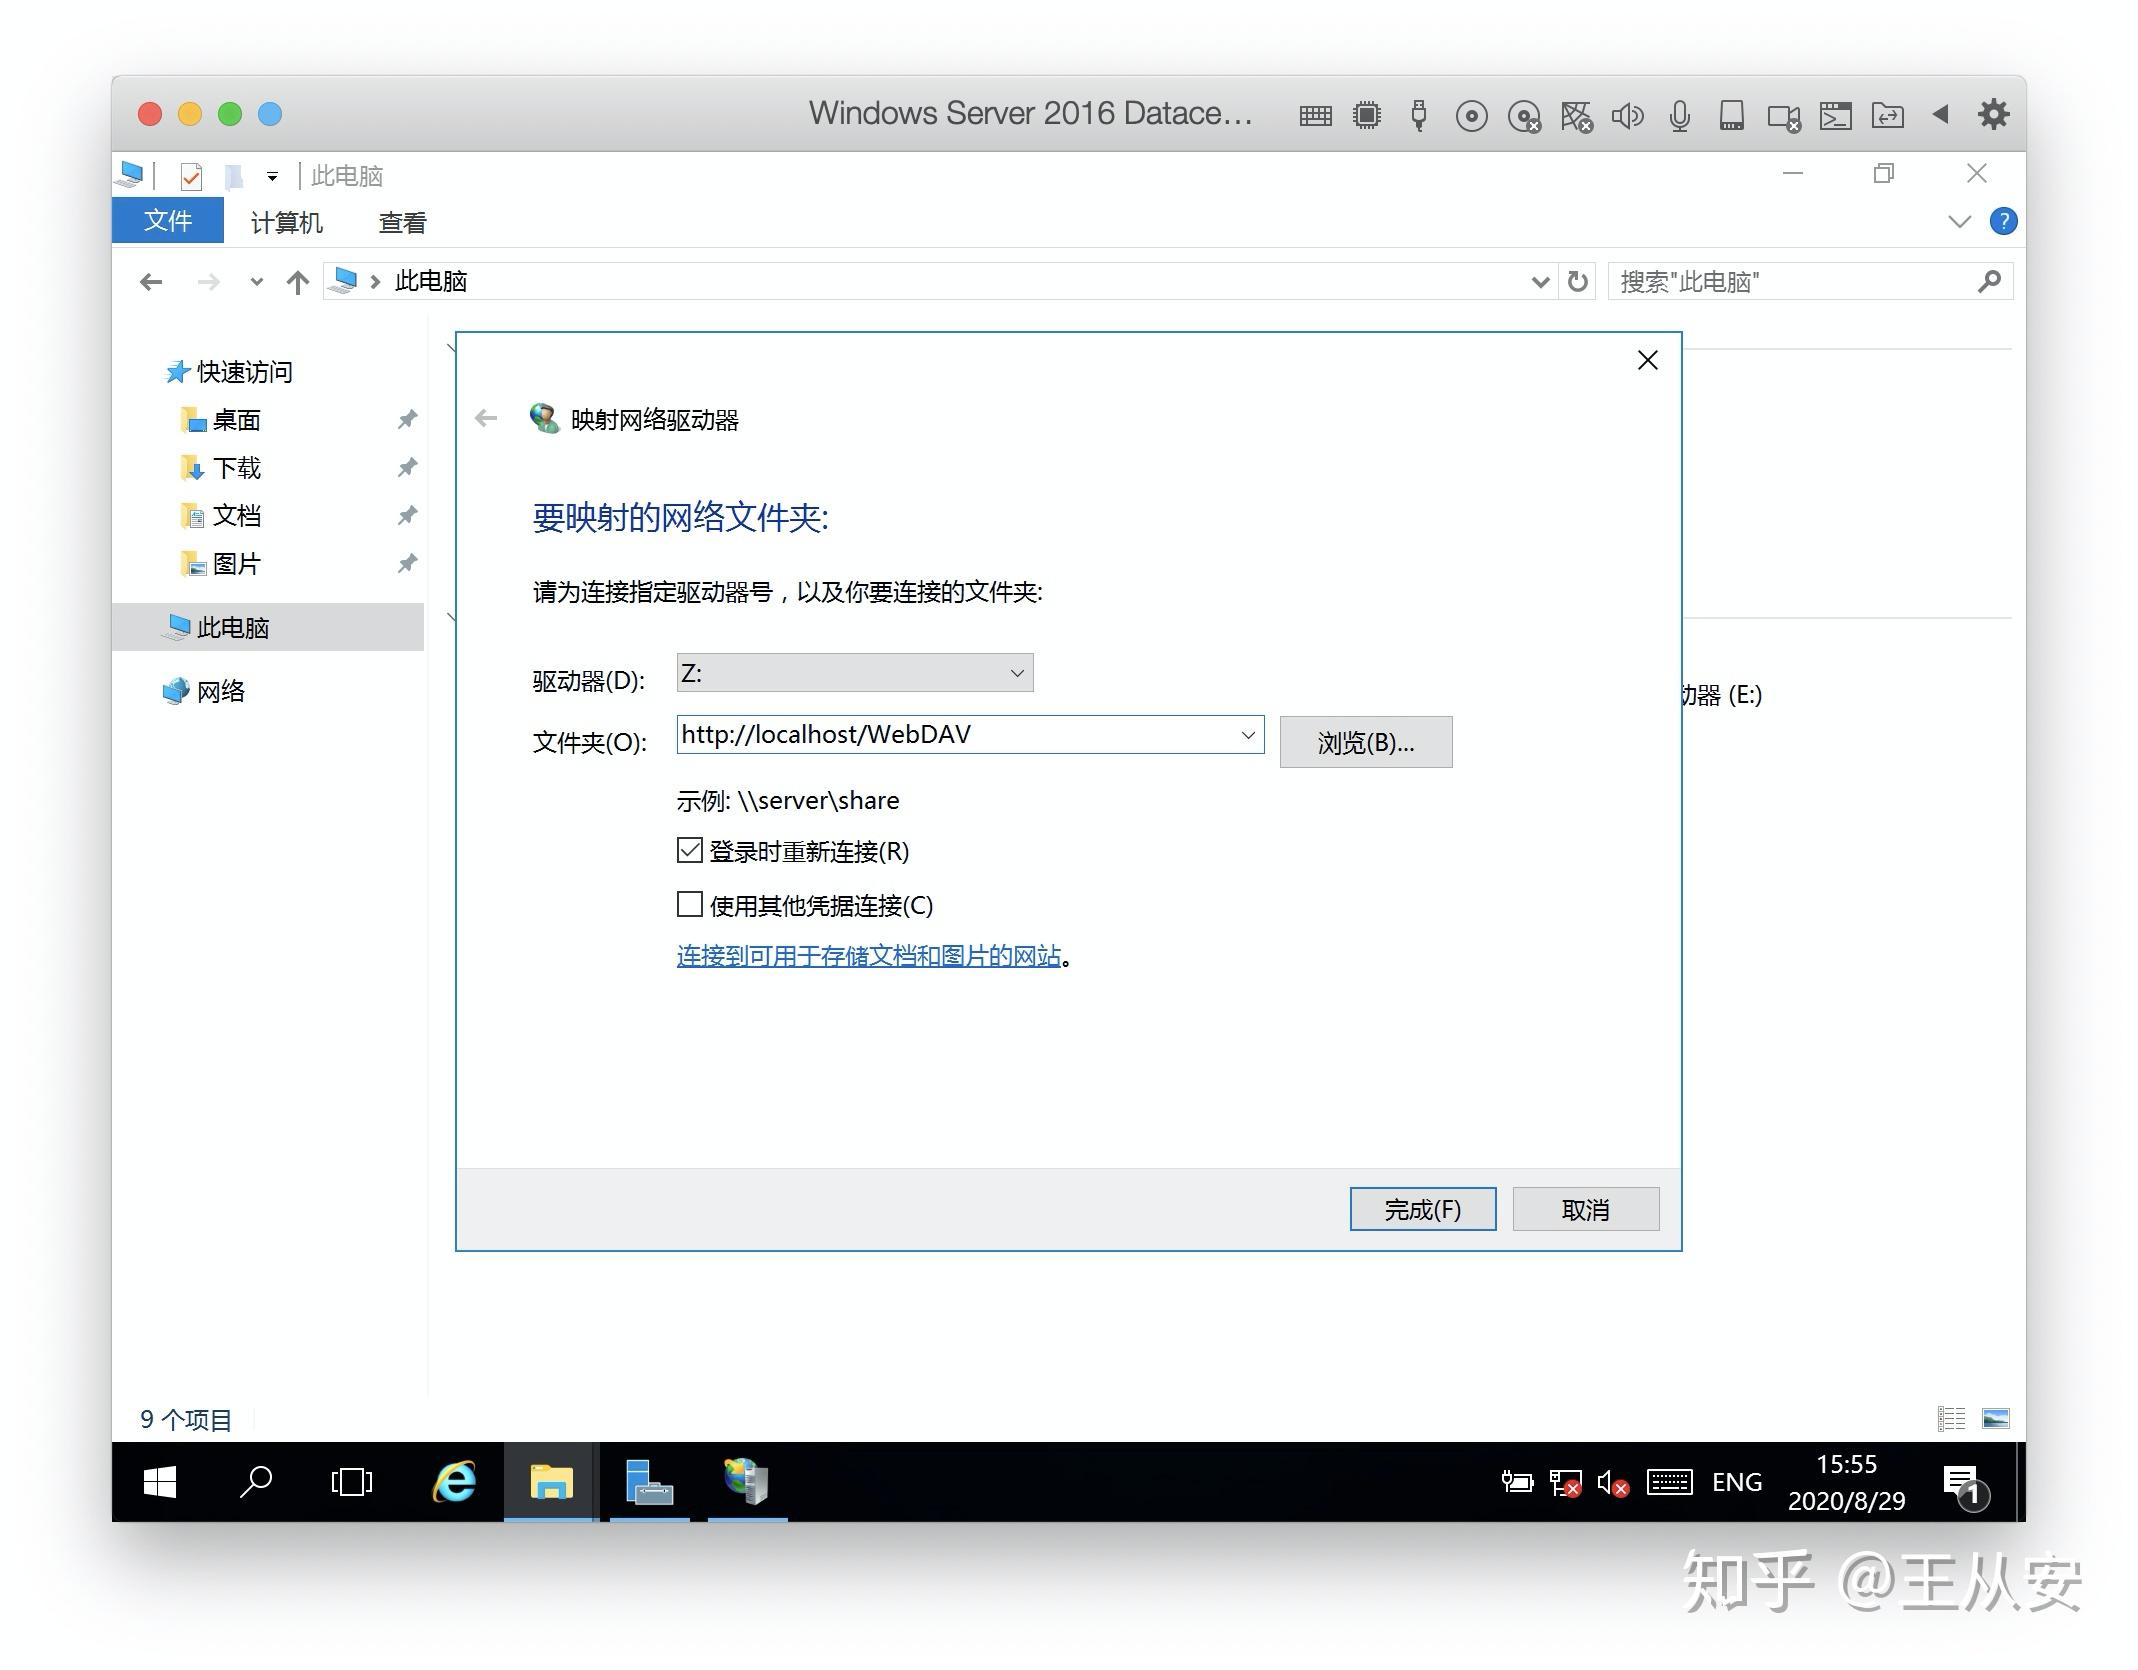Click the CPU/processor icon in VM toolbar
Screen dimensions: 2138x1670
point(1366,114)
